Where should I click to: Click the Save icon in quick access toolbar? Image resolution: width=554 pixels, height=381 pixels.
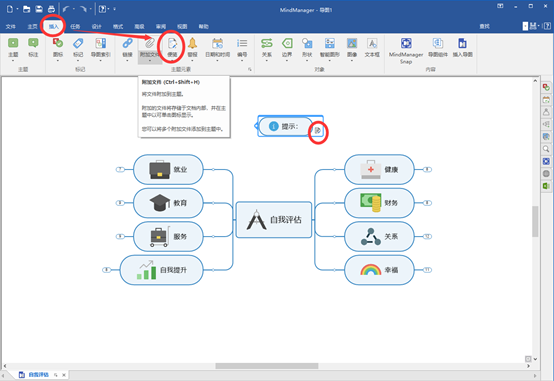(x=39, y=9)
